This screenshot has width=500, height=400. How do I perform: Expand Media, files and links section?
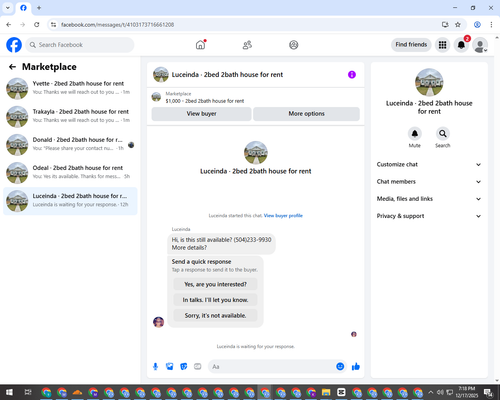point(429,199)
